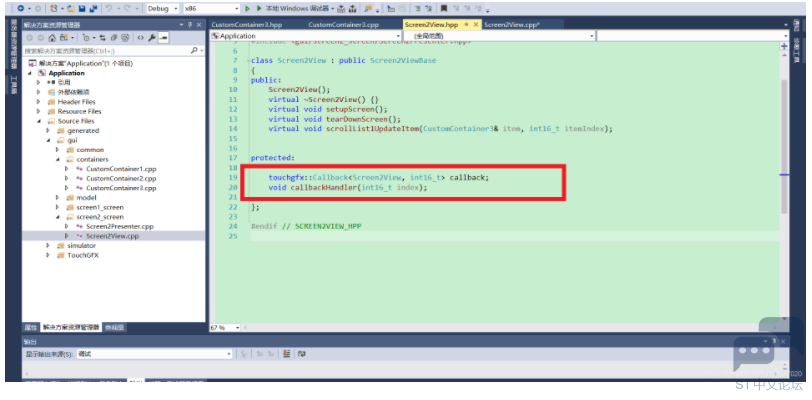
Task: Click the '#endif // SCREEN2VIEW_HPP' line
Action: [306, 226]
